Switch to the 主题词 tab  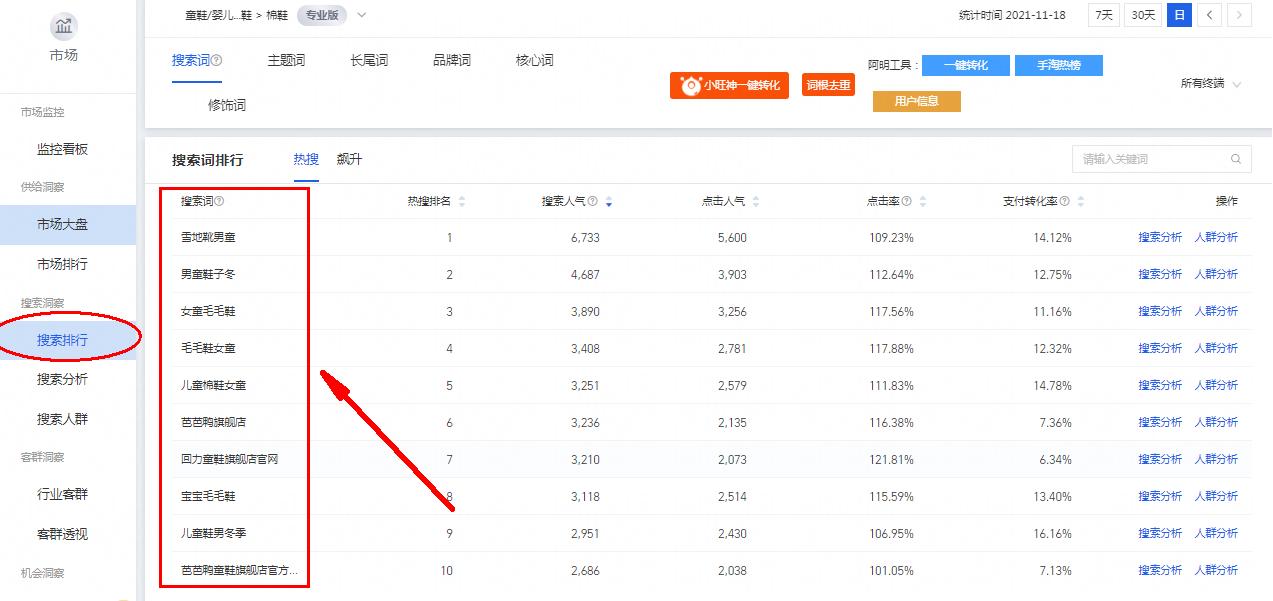285,60
